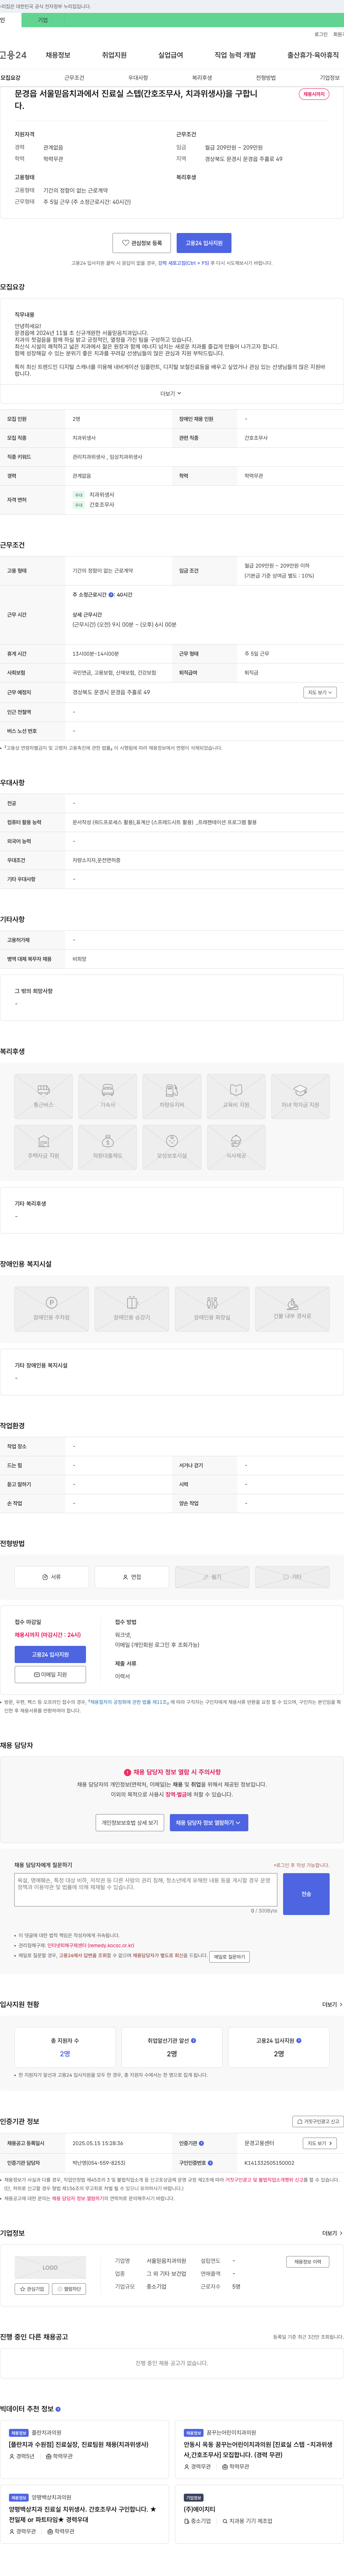Open the 취업지원 main menu
Viewport: 344px width, 2576px height.
[114, 55]
